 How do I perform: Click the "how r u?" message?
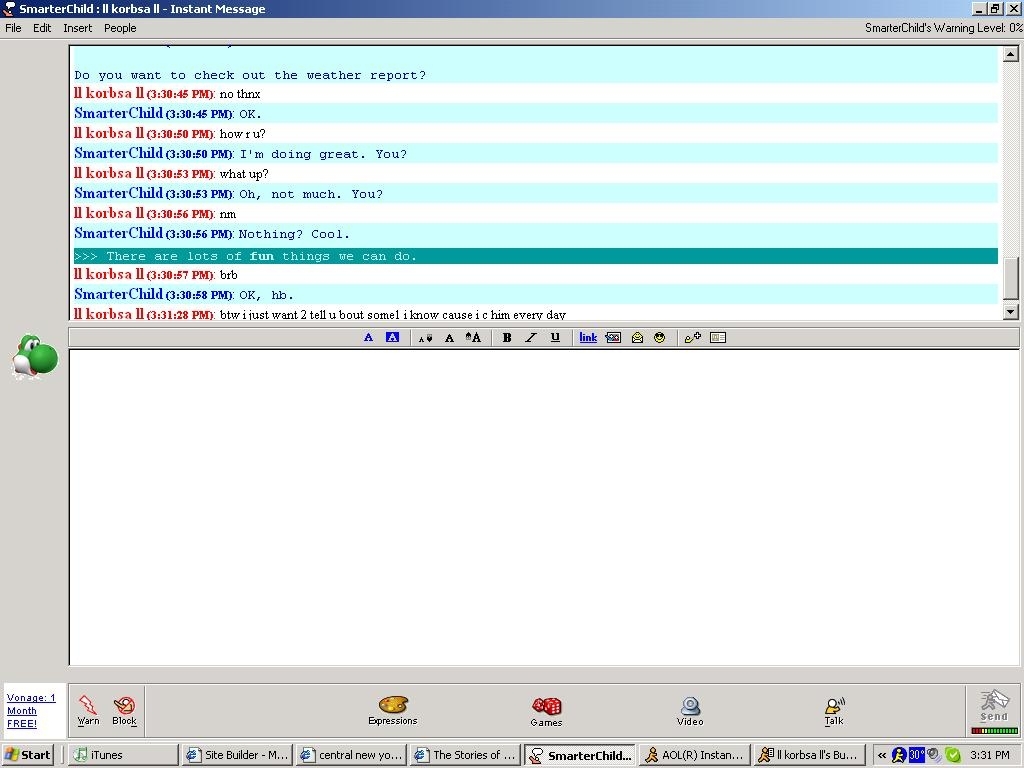click(242, 134)
